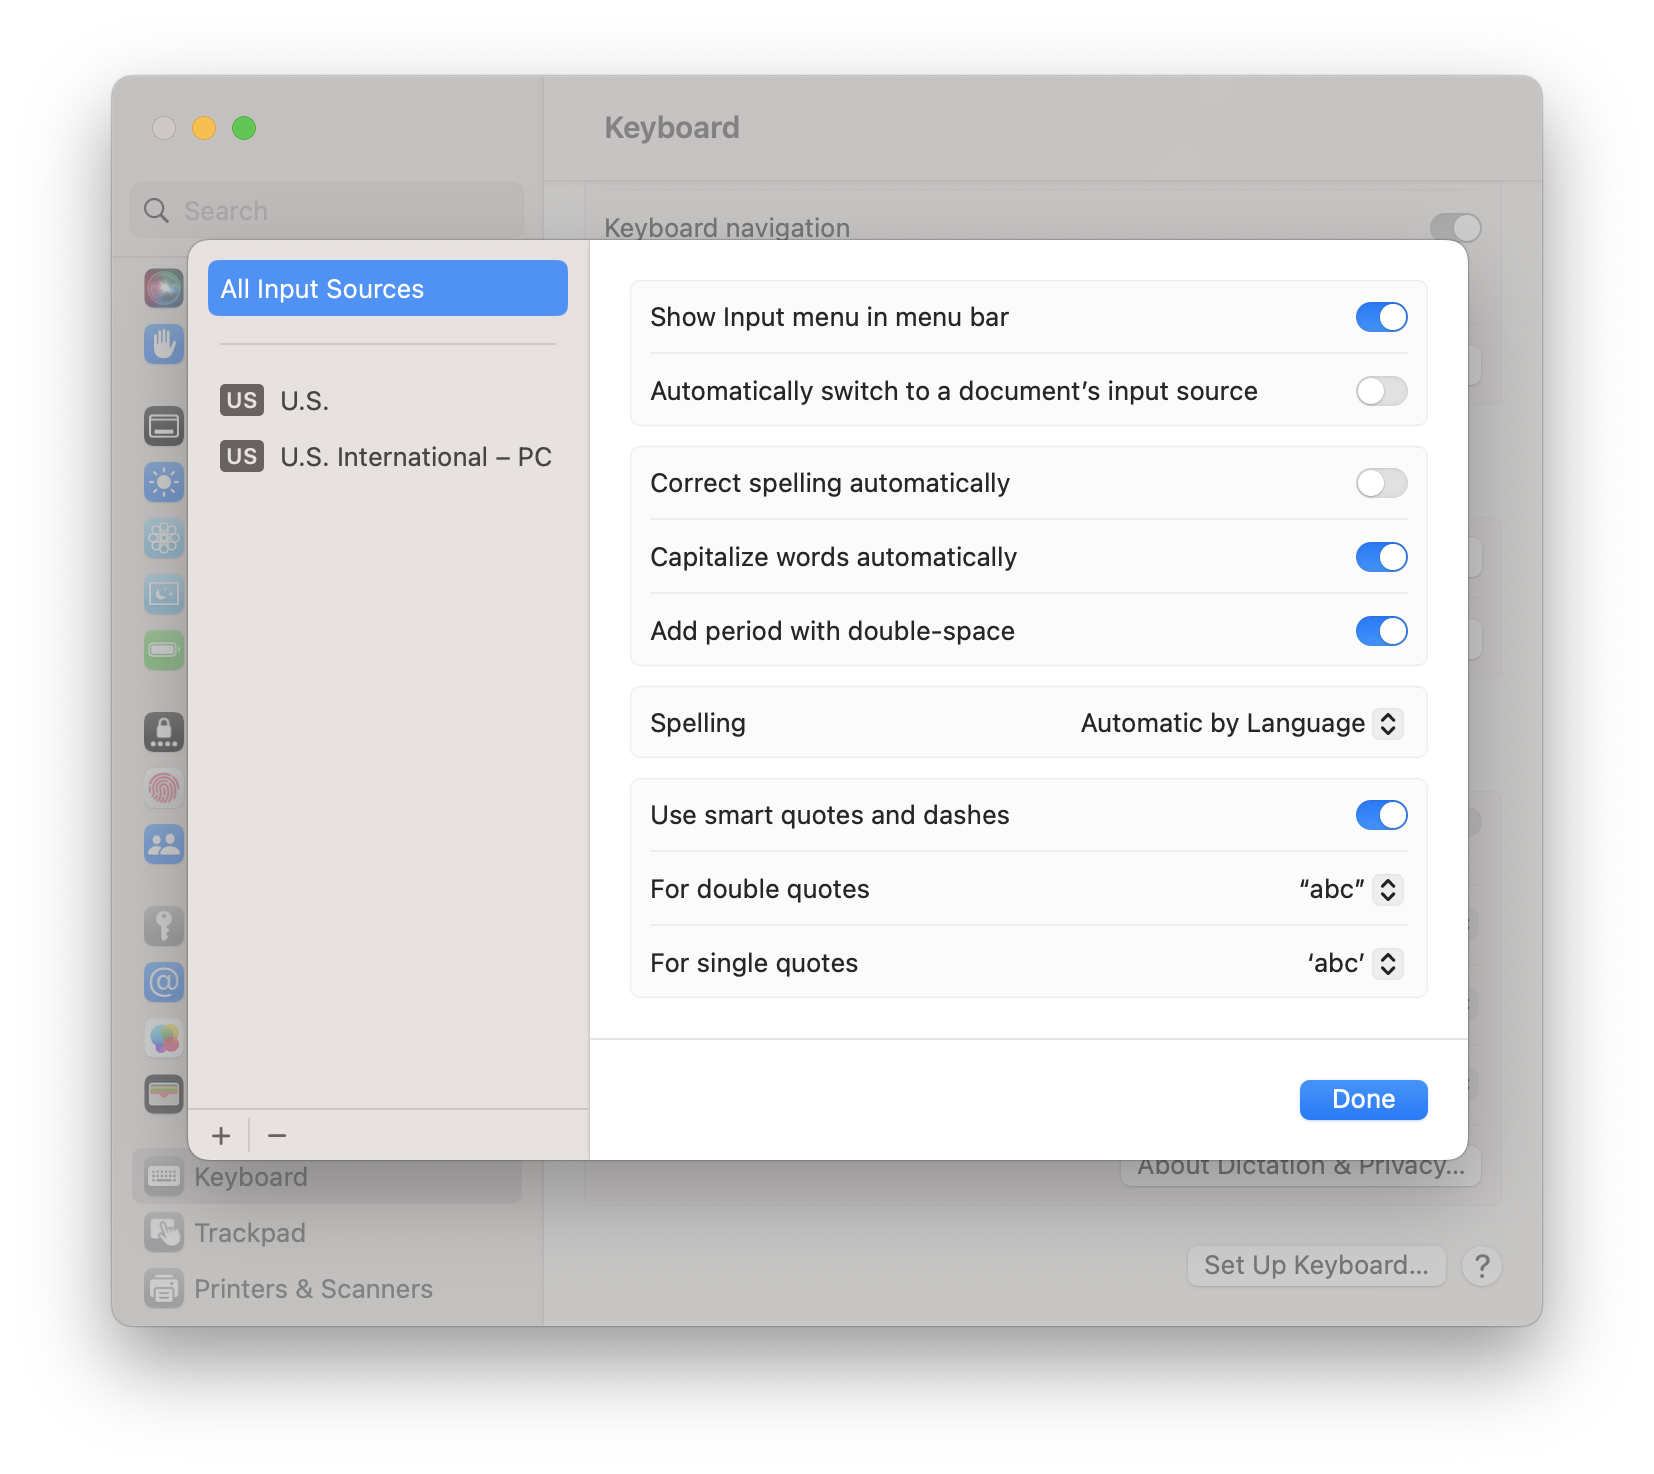
Task: Select the U.S. input source
Action: 304,401
